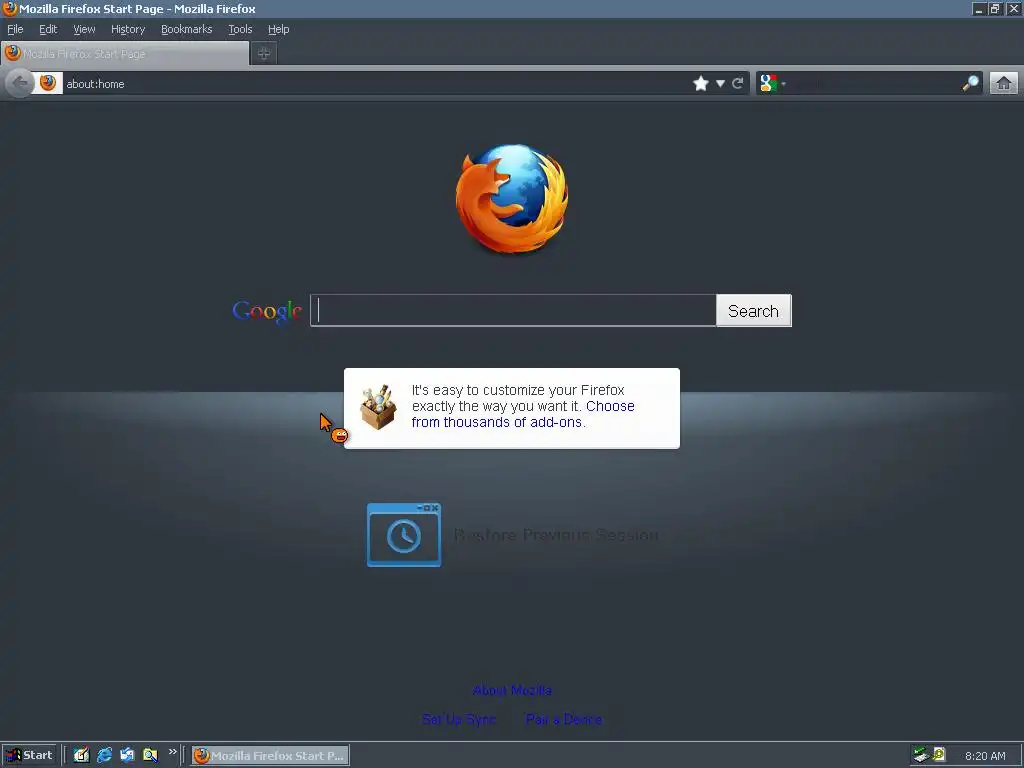Minimize the Firefox window

pyautogui.click(x=978, y=9)
